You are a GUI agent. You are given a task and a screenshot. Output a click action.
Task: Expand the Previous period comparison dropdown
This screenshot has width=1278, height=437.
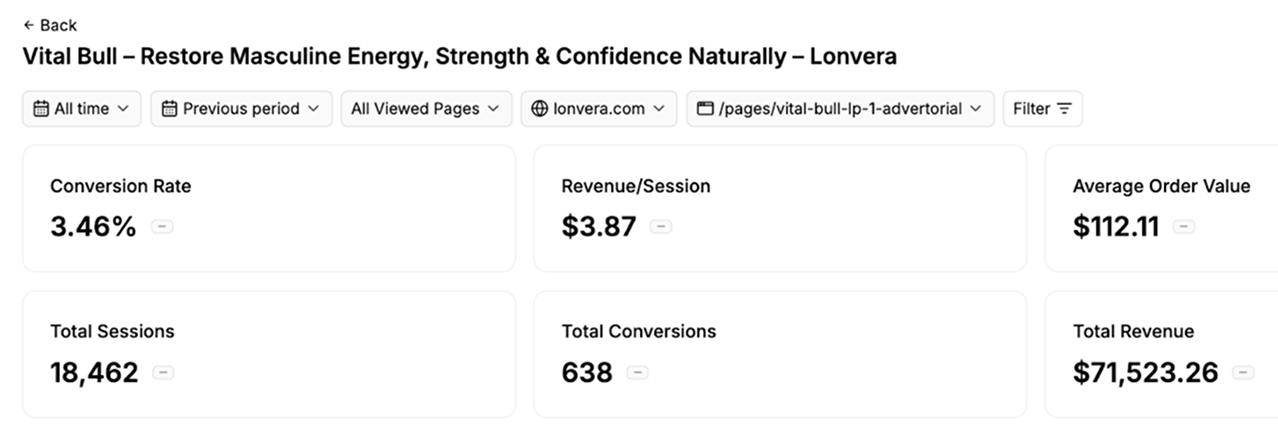[x=241, y=109]
